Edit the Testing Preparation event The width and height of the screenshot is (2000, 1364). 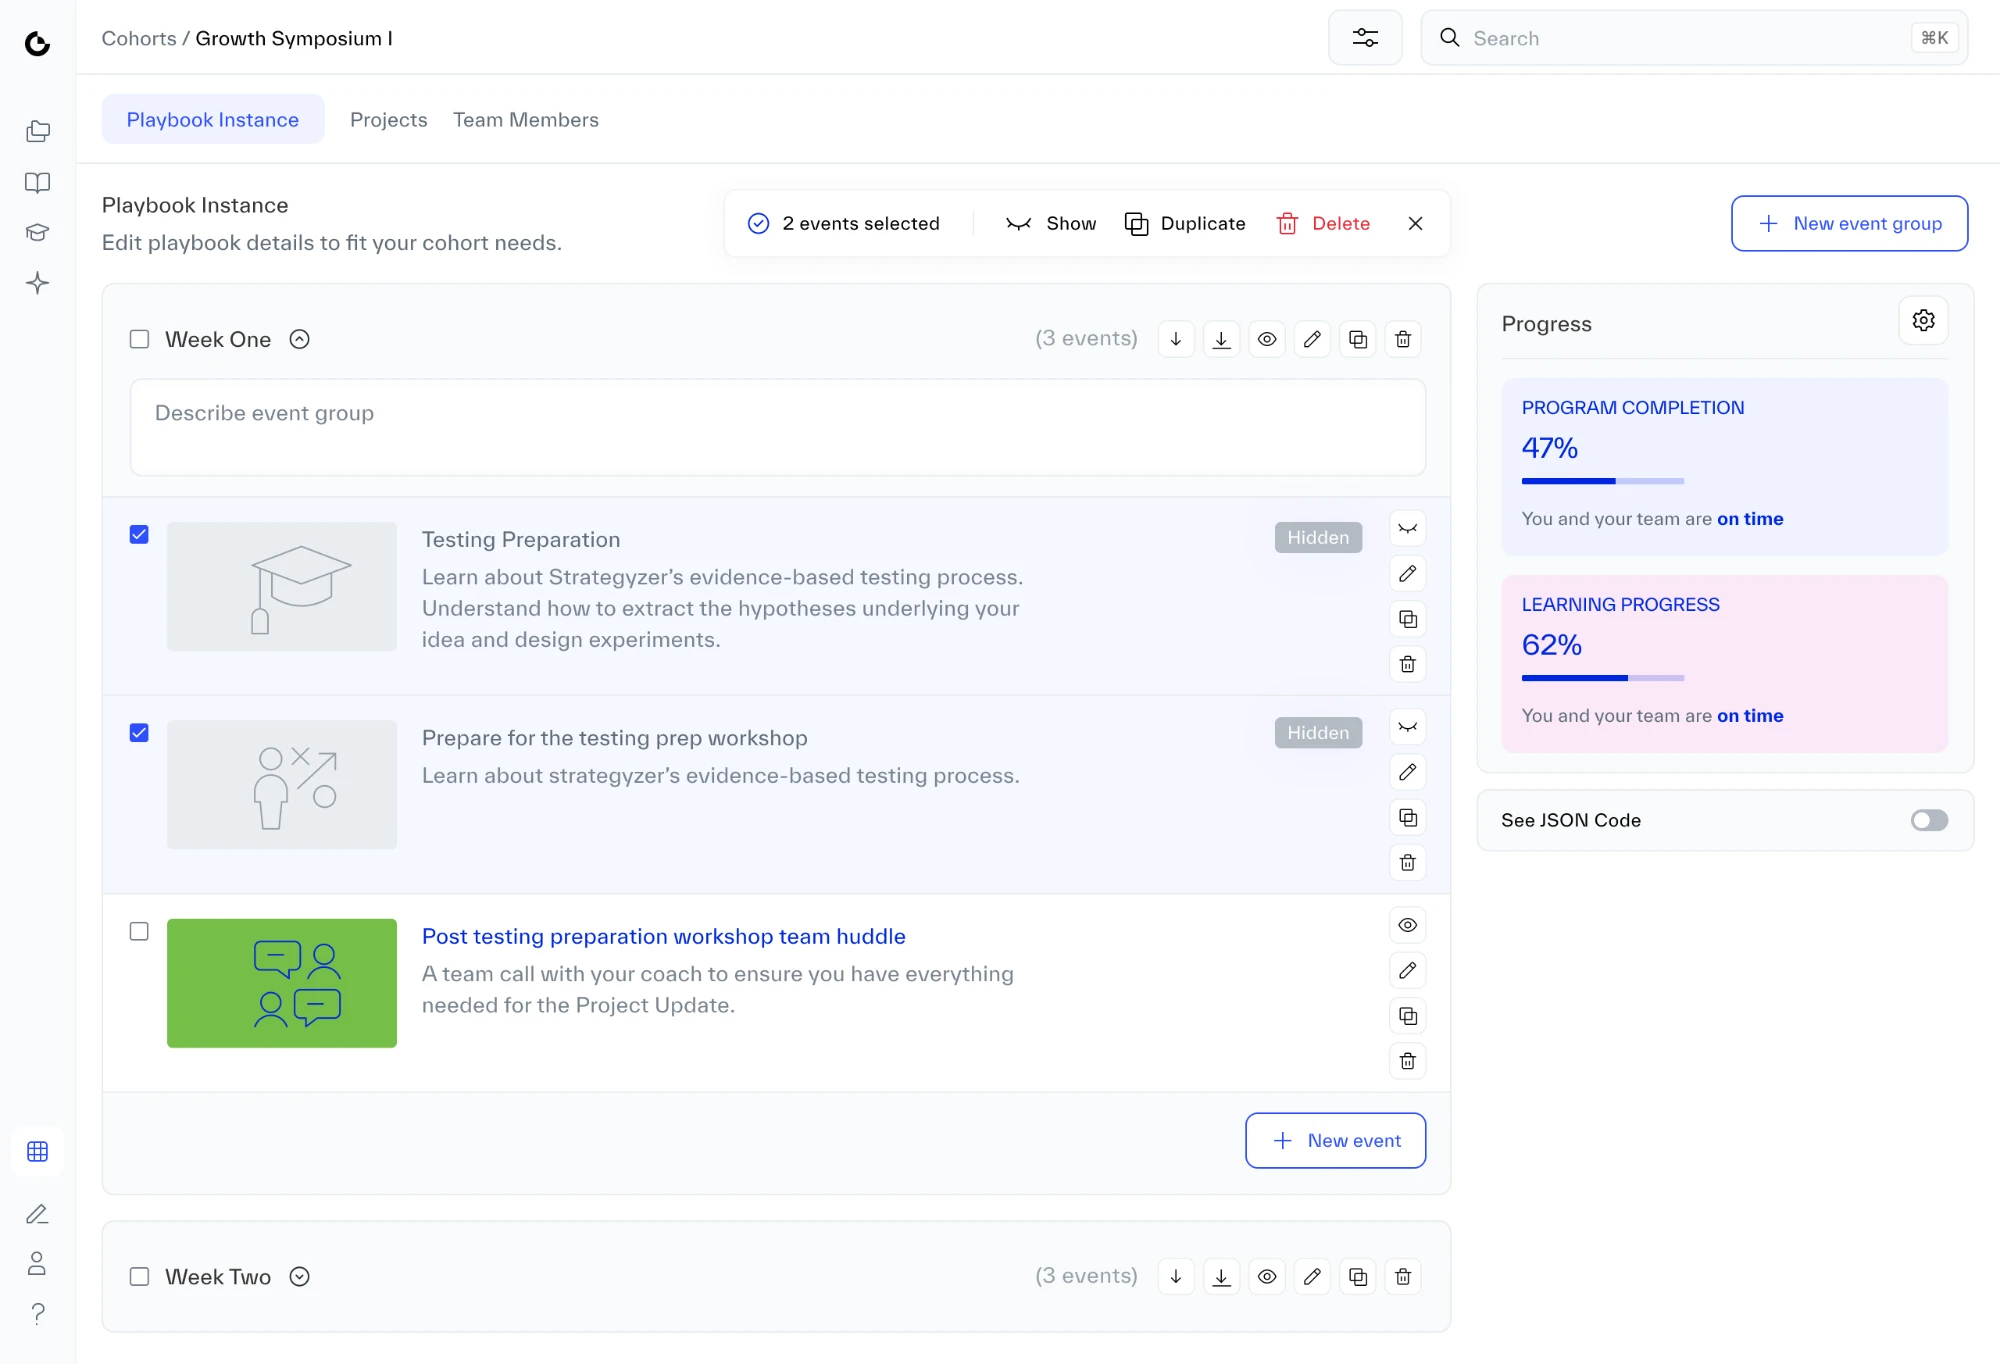(1408, 574)
